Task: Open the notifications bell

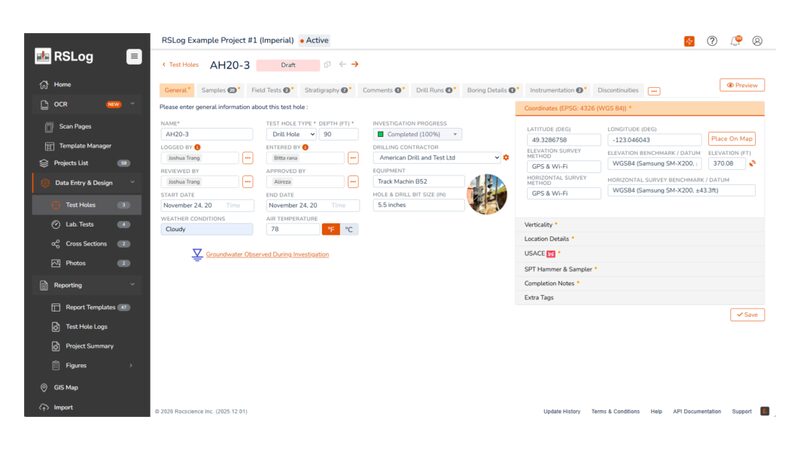Action: [x=735, y=41]
